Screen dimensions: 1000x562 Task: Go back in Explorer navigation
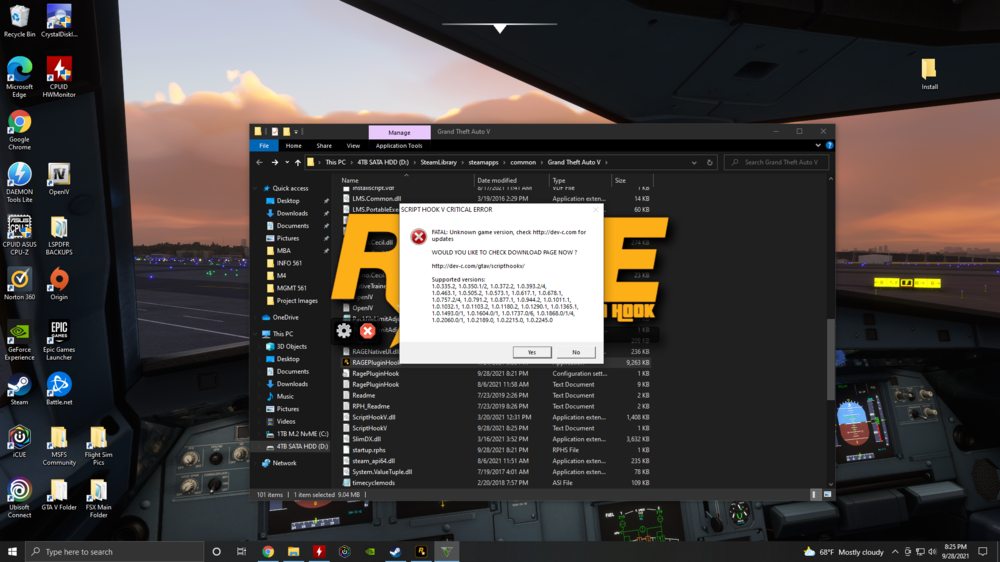coord(260,163)
